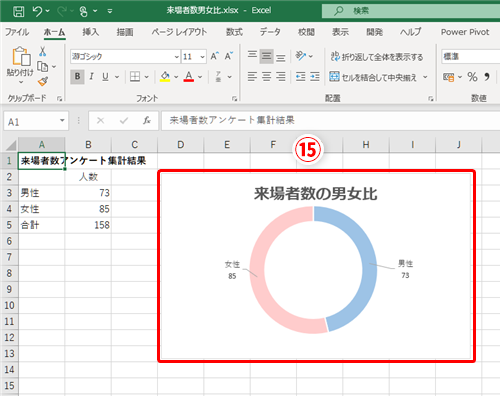Screen dimensions: 500x396
Task: Click the decrease indent icon
Action: [x=300, y=77]
